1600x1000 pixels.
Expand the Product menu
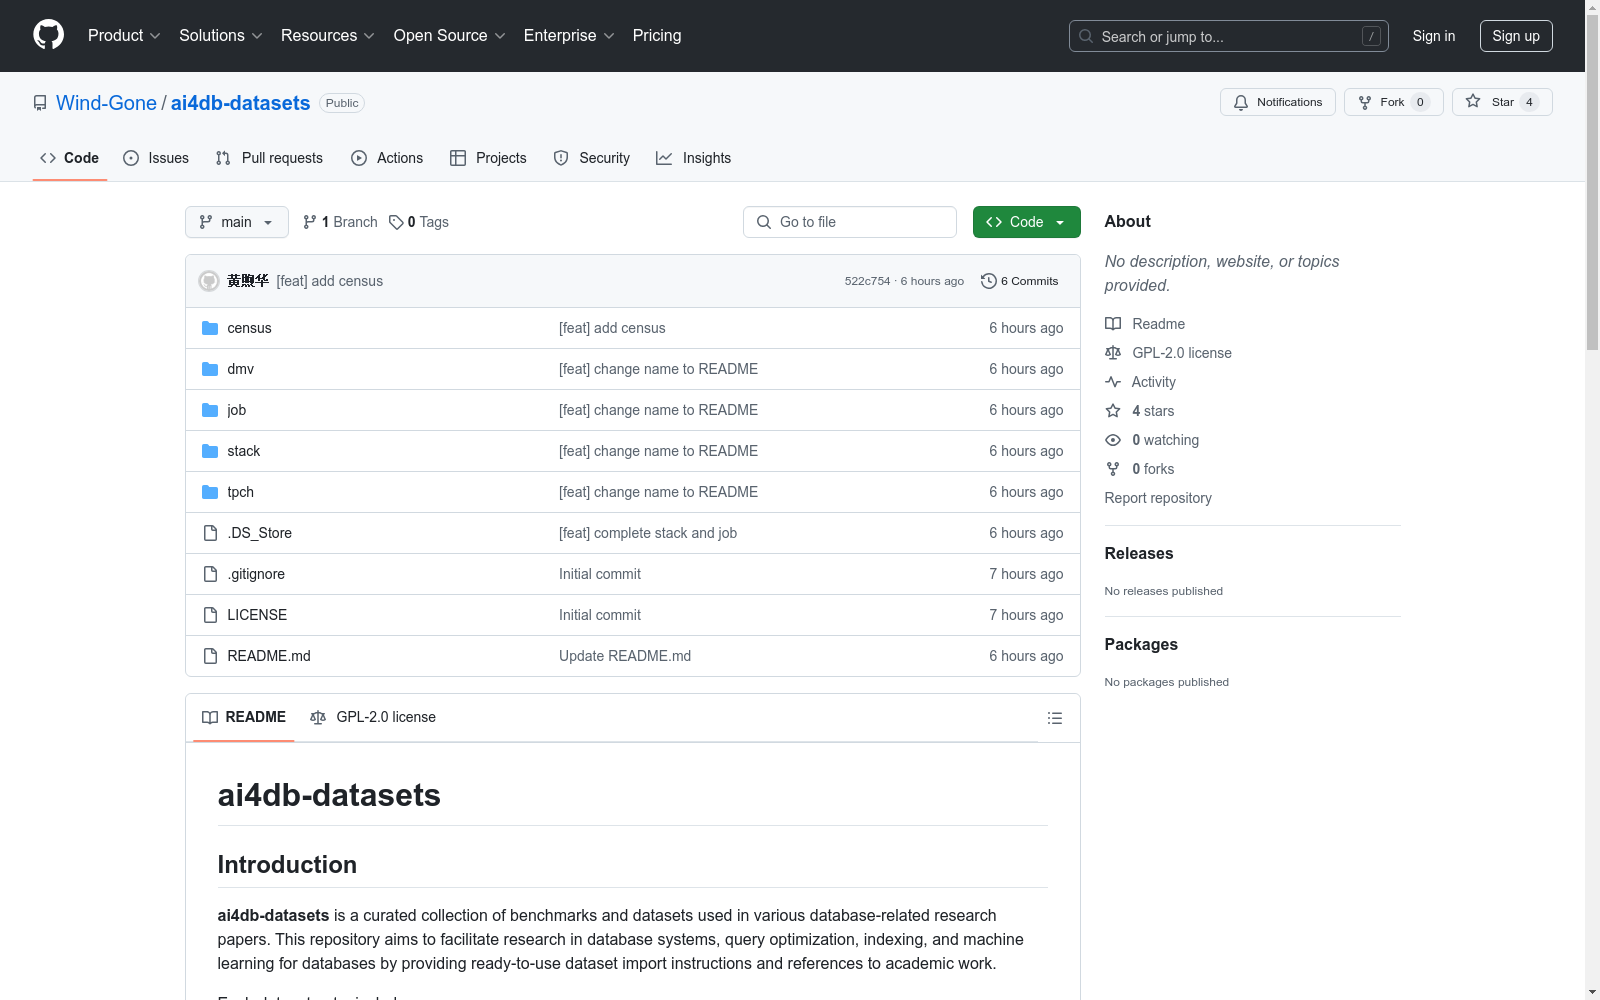tap(124, 35)
